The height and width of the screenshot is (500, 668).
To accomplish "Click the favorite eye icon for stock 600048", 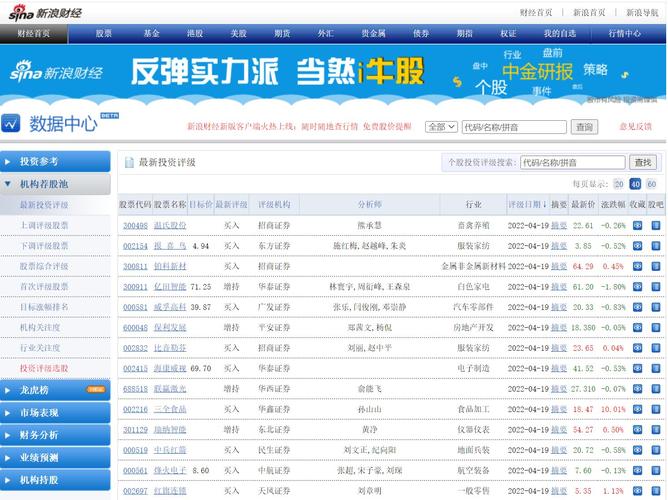I will pos(637,328).
